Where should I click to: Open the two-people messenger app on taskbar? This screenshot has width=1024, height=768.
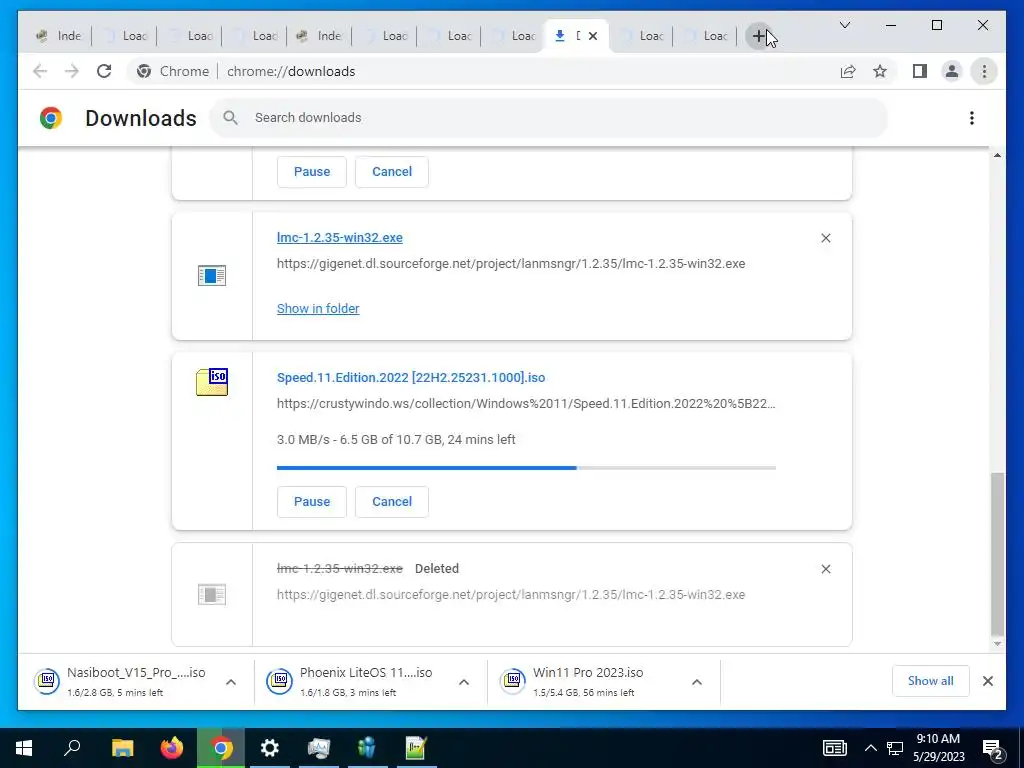pos(367,748)
